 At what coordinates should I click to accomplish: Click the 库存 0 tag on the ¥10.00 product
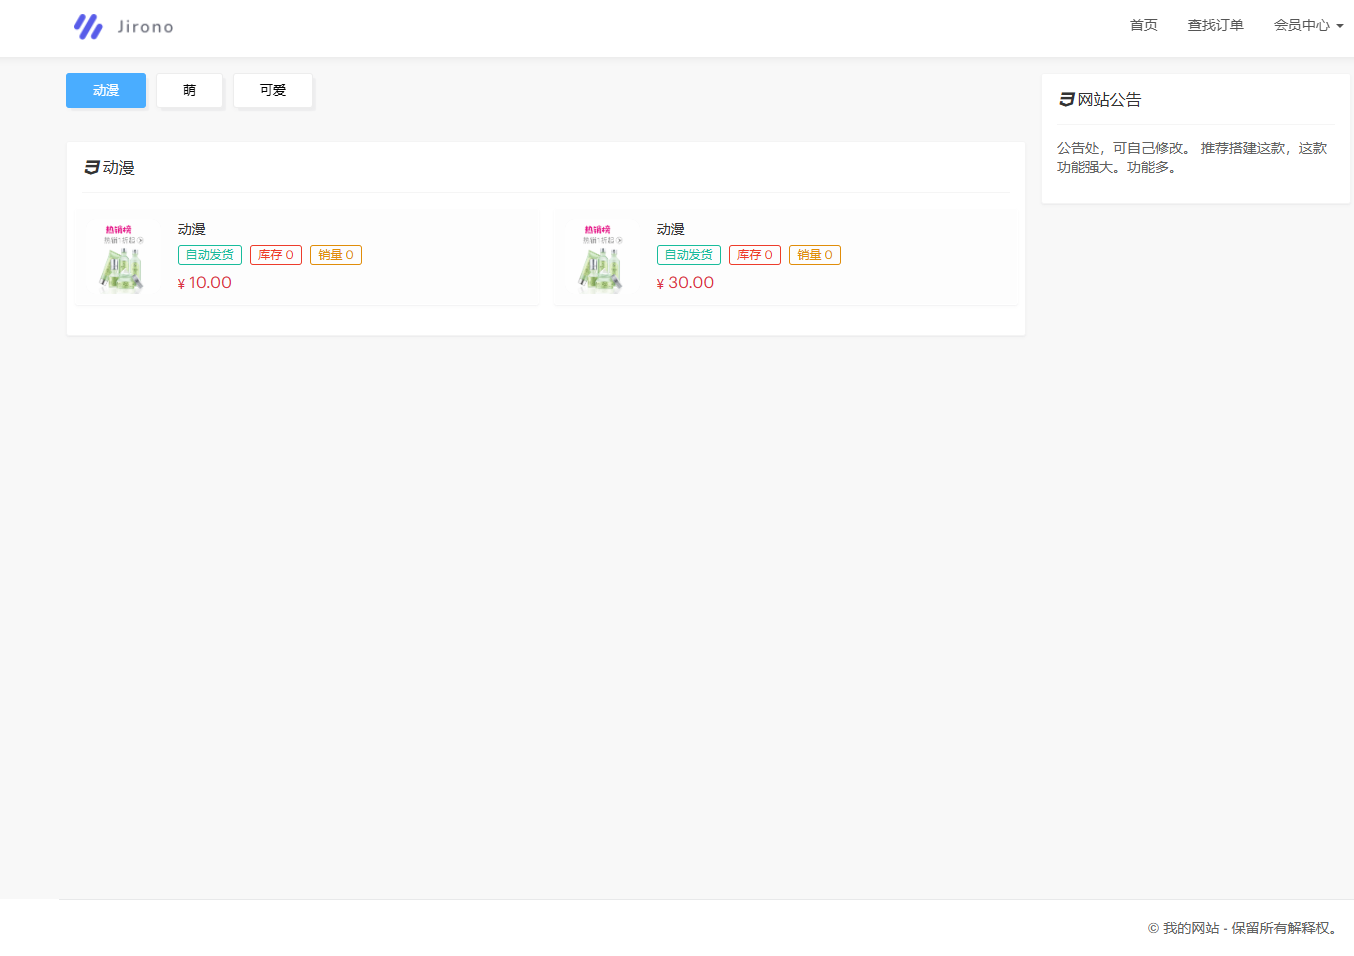pos(276,255)
